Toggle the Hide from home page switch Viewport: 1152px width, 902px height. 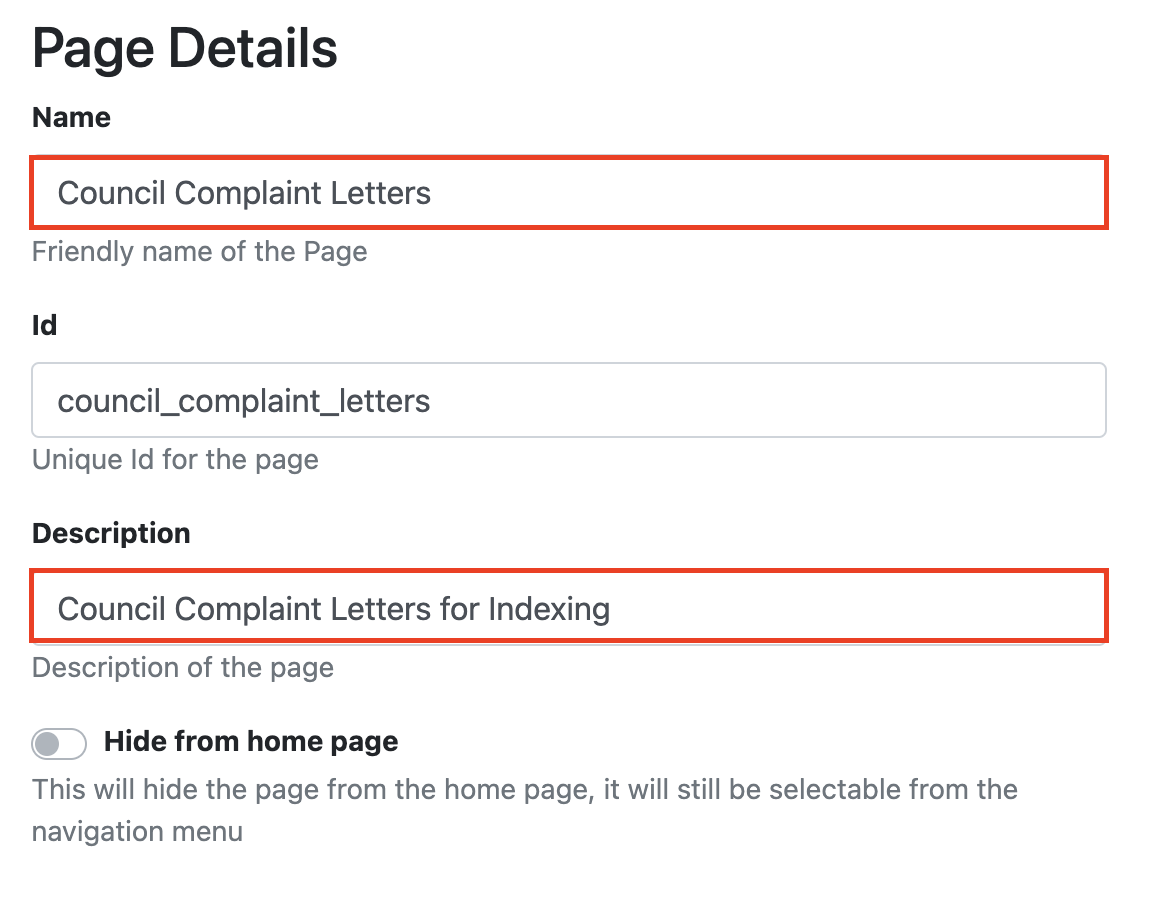[x=59, y=743]
